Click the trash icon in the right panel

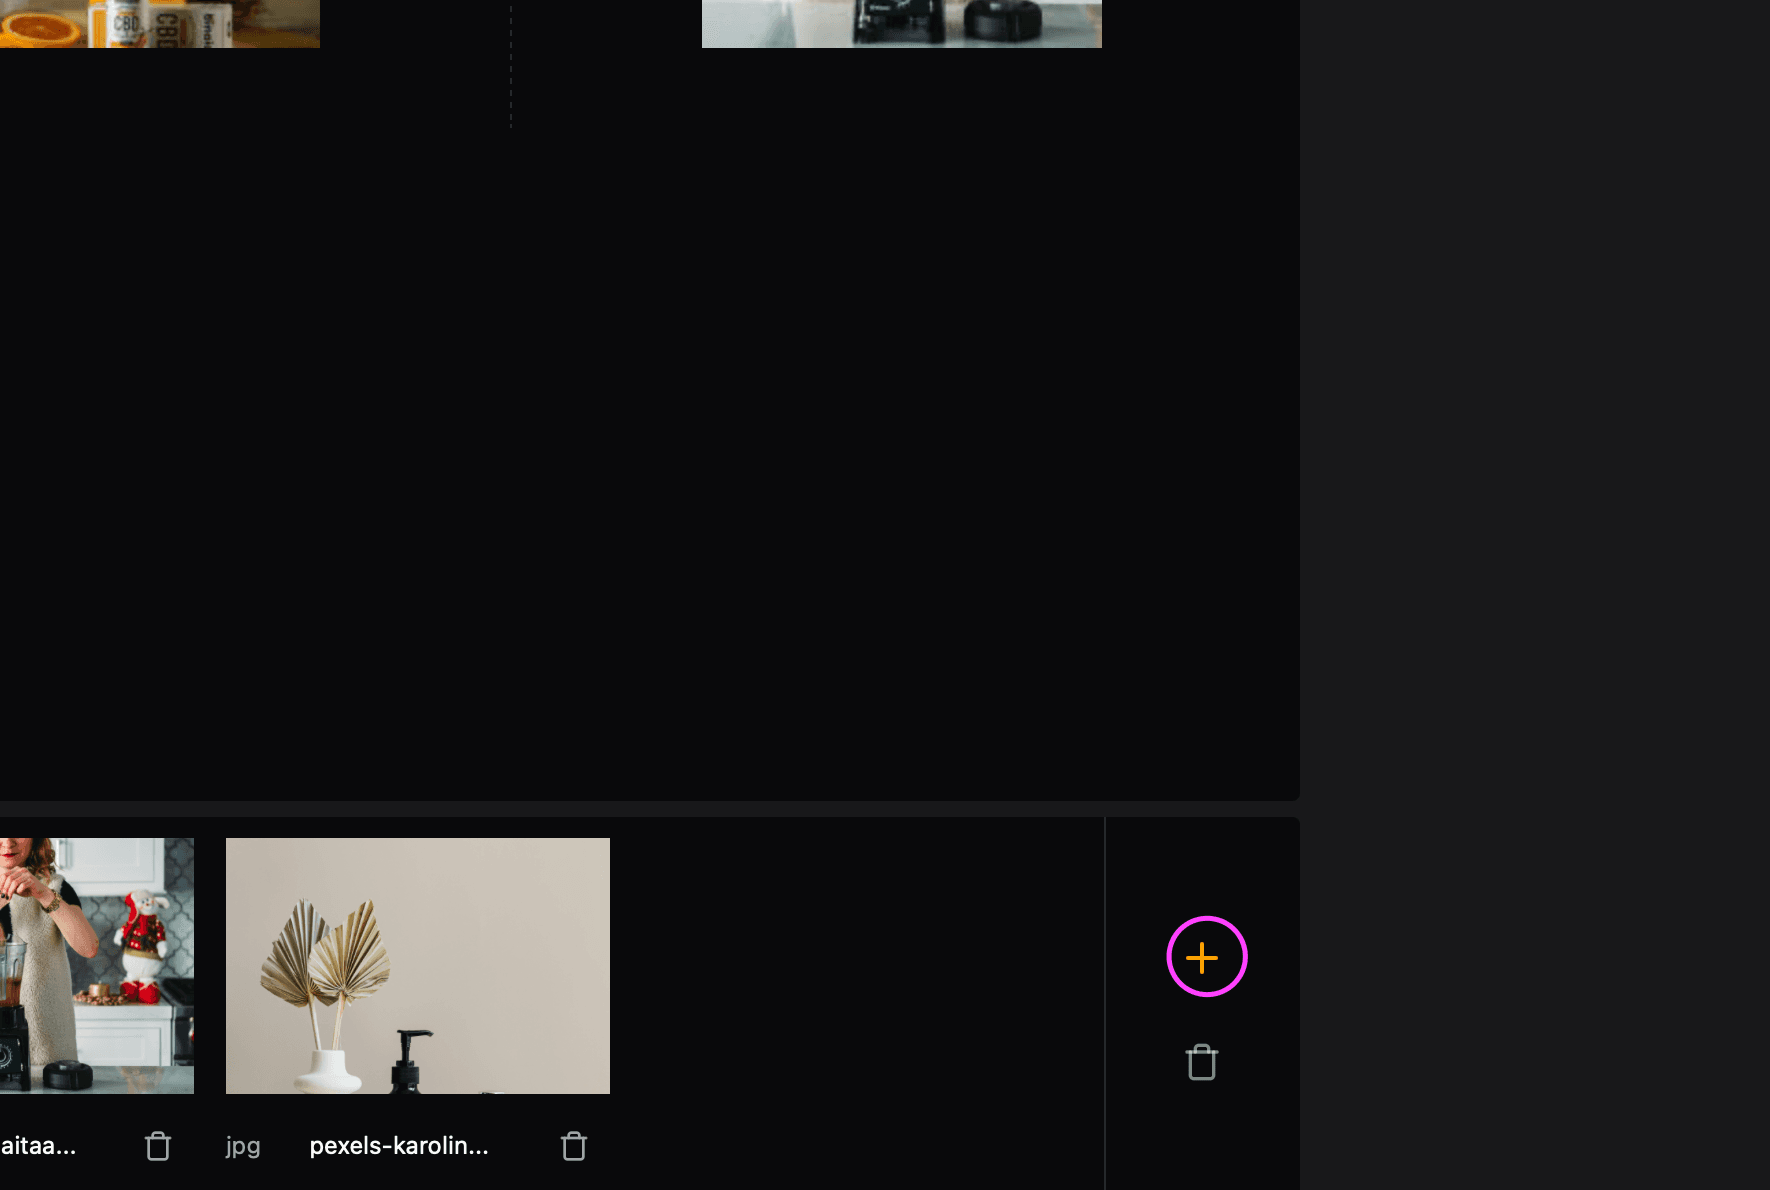(1202, 1062)
